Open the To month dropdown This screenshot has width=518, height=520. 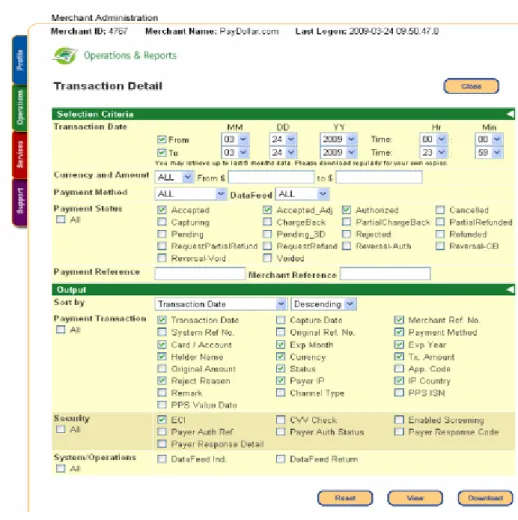click(x=235, y=153)
